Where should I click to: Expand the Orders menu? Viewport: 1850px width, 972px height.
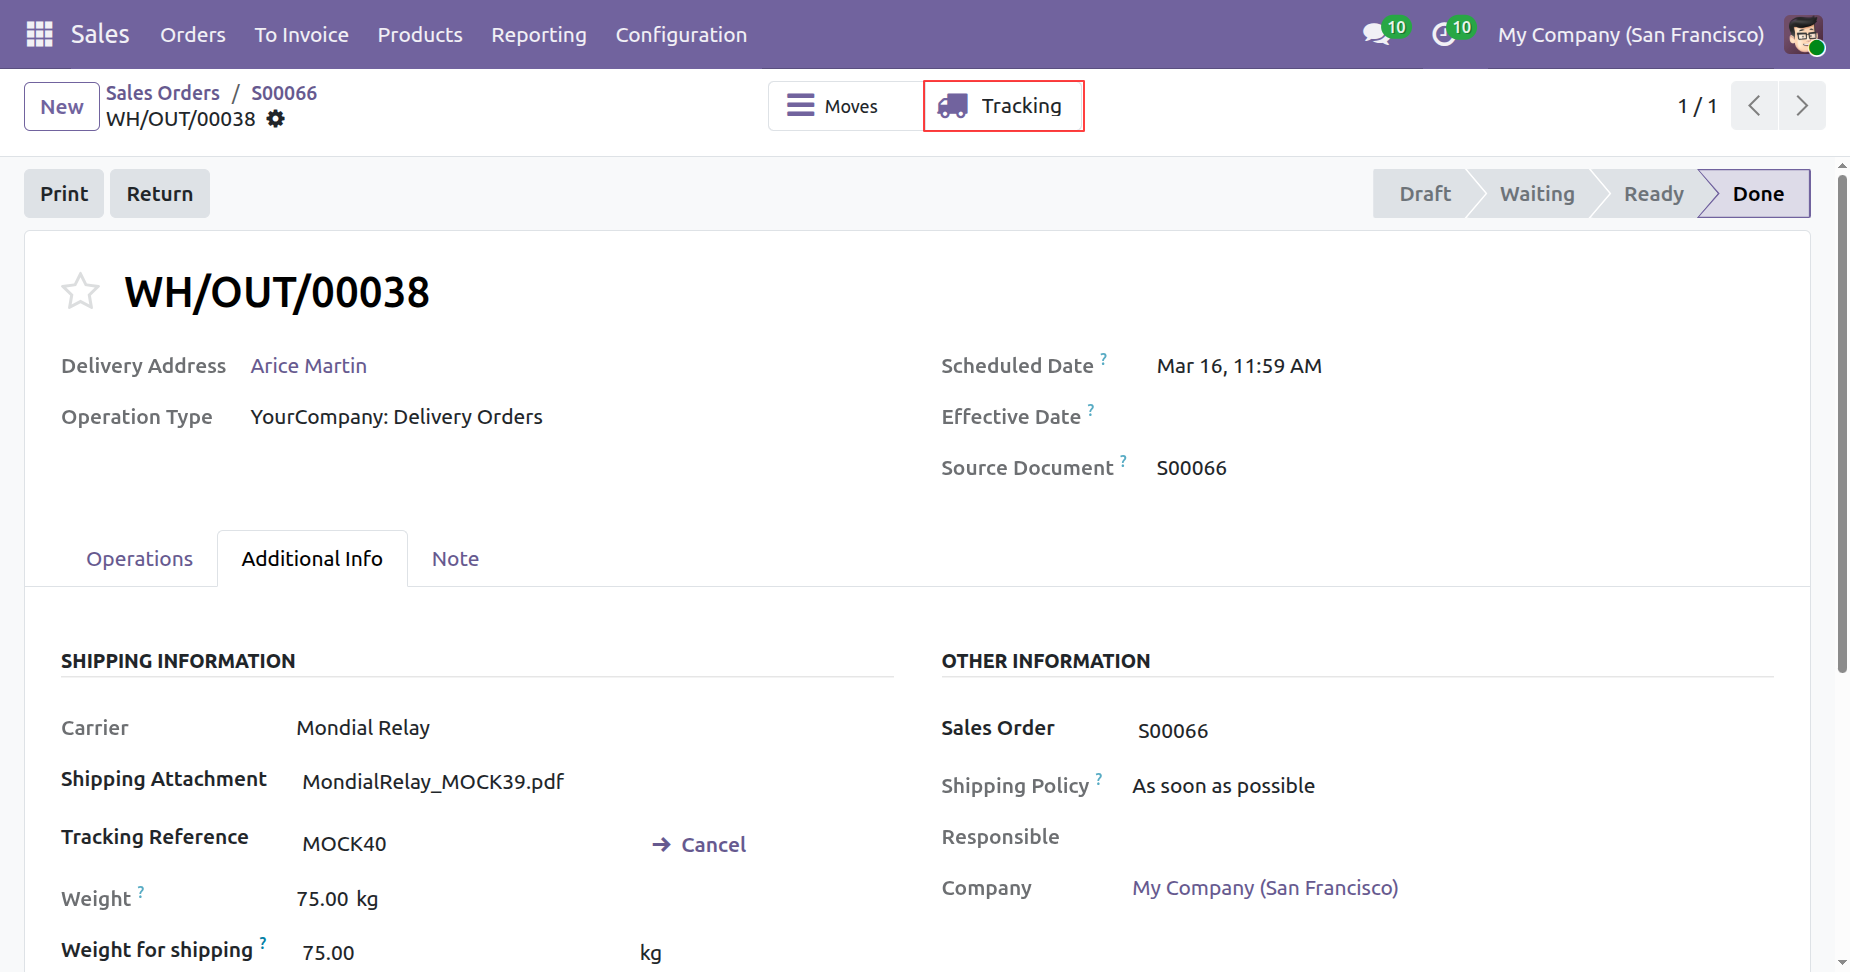point(193,35)
